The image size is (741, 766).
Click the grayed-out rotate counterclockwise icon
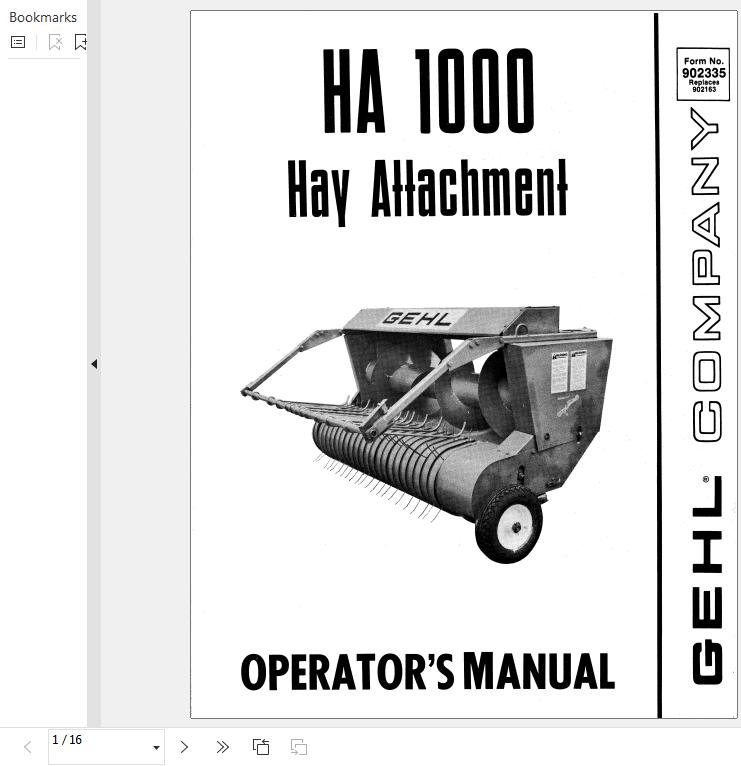click(299, 747)
